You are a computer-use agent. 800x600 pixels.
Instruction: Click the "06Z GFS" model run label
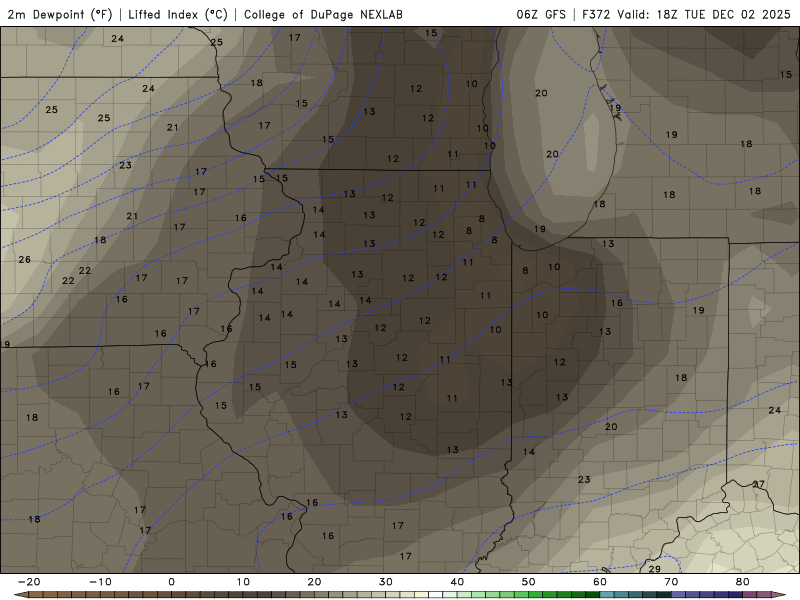coord(541,14)
